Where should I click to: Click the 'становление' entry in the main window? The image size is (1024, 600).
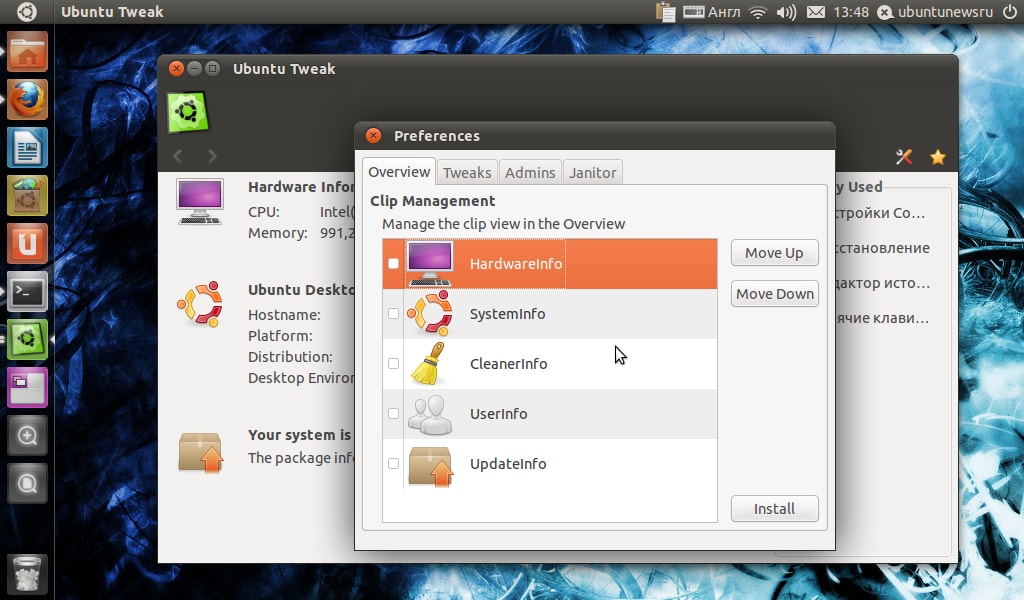tap(883, 248)
